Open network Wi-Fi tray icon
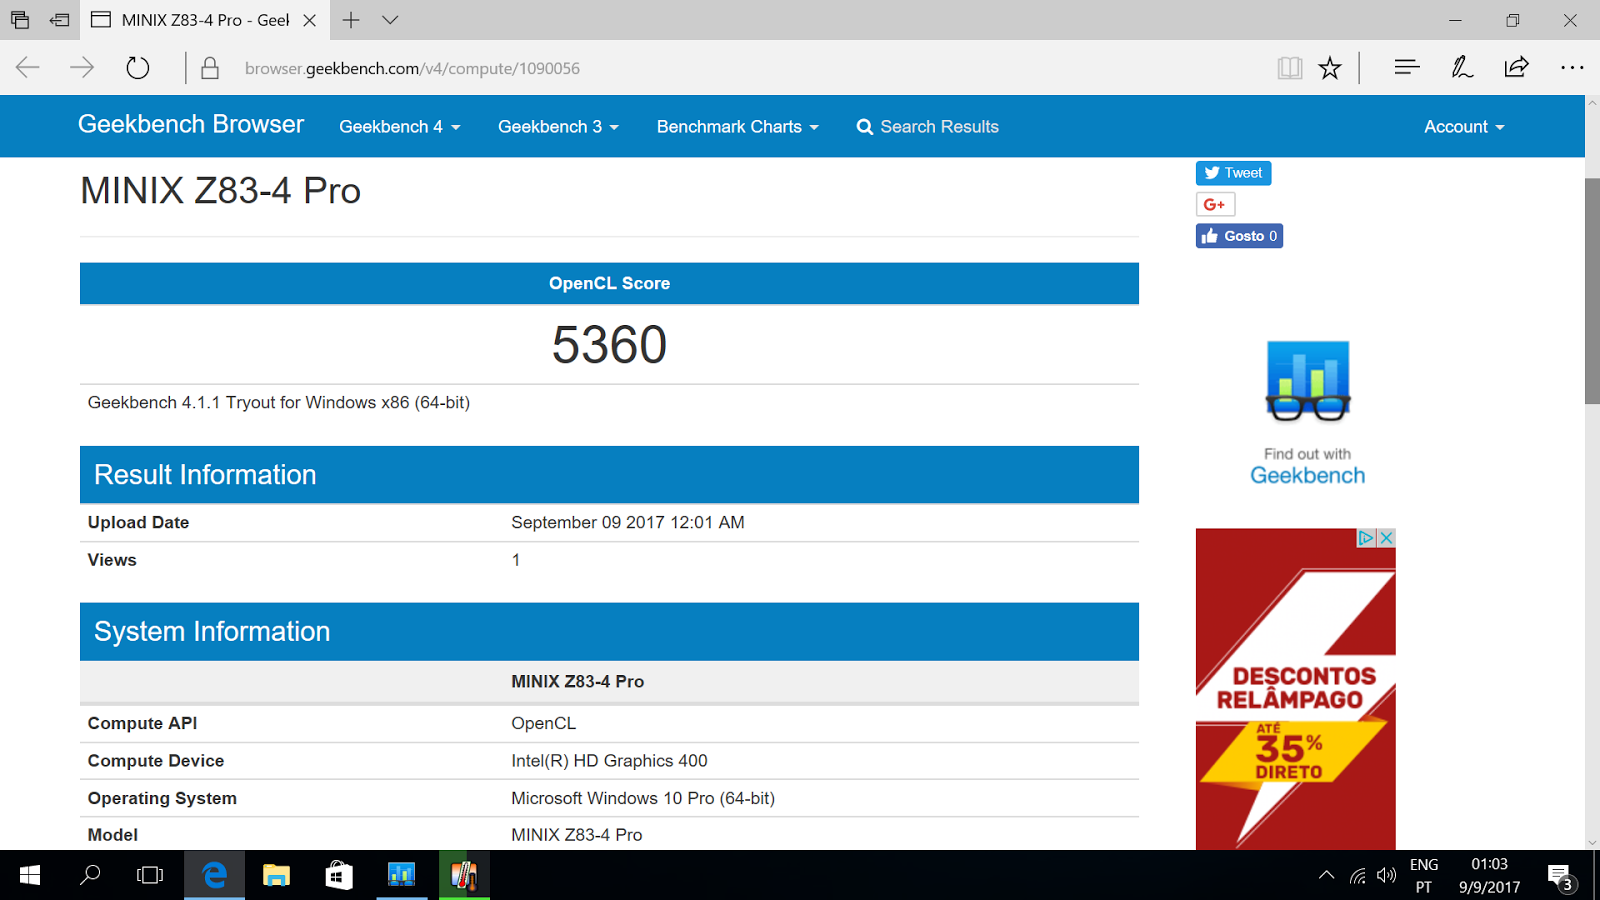 click(1357, 876)
